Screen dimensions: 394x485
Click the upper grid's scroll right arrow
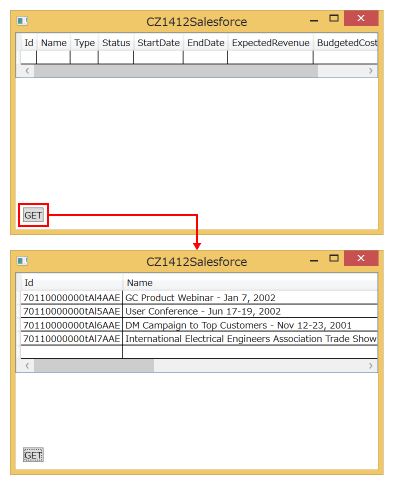coord(371,71)
